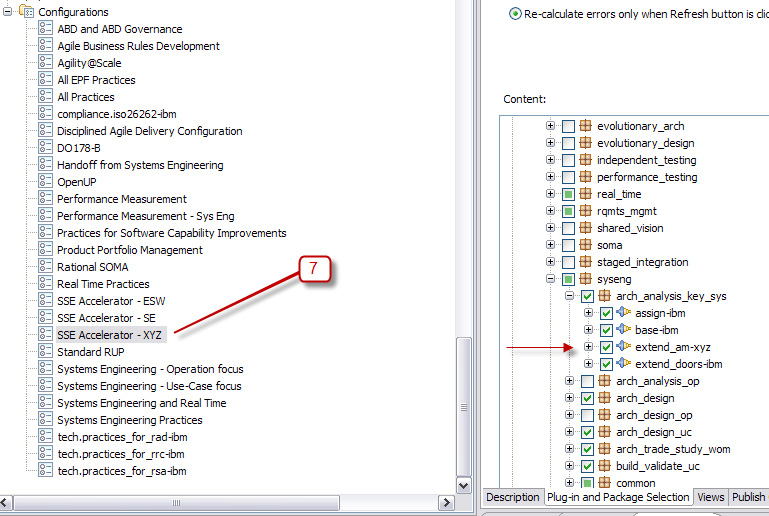Viewport: 769px width, 516px height.
Task: Click the DO178-B configuration icon
Action: pos(45,147)
